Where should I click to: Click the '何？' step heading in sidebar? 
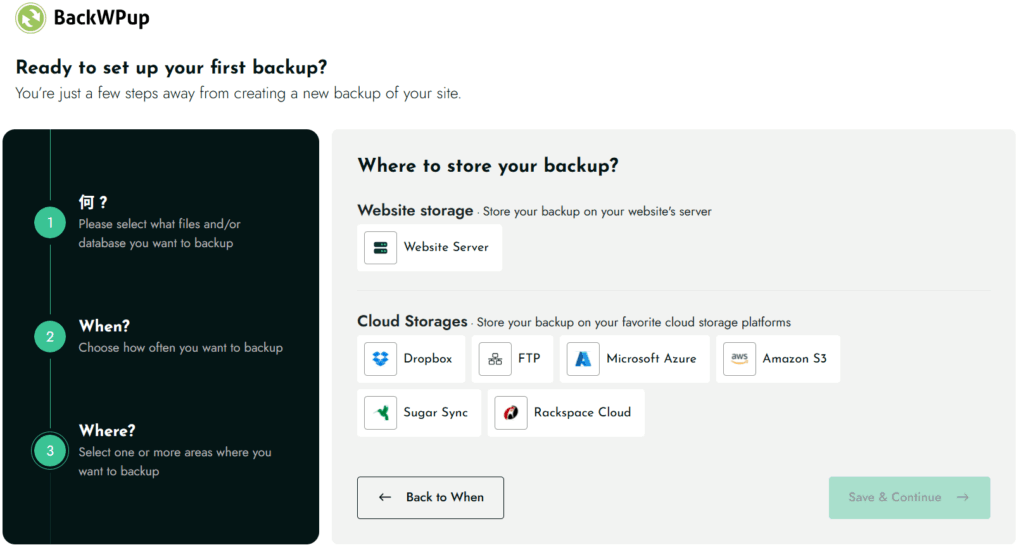93,203
